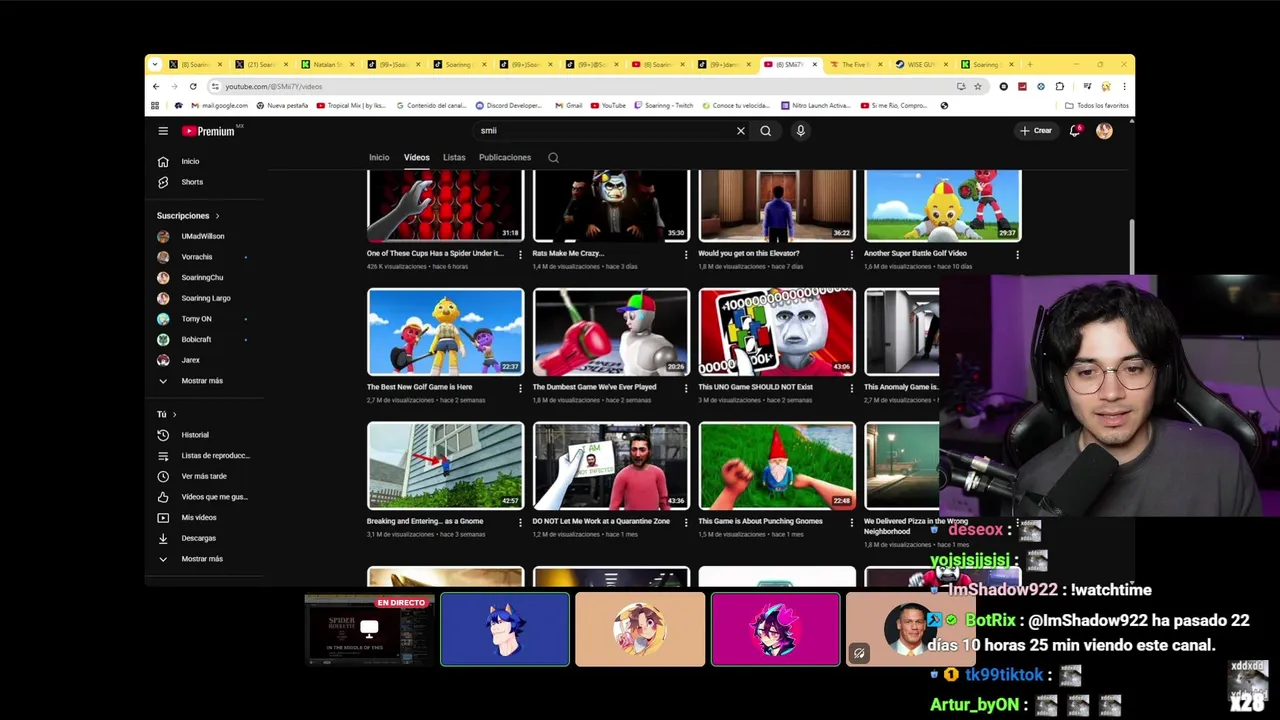Play 'This Game is About Punching Gnomes' thumbnail
The image size is (1280, 720).
[x=777, y=466]
